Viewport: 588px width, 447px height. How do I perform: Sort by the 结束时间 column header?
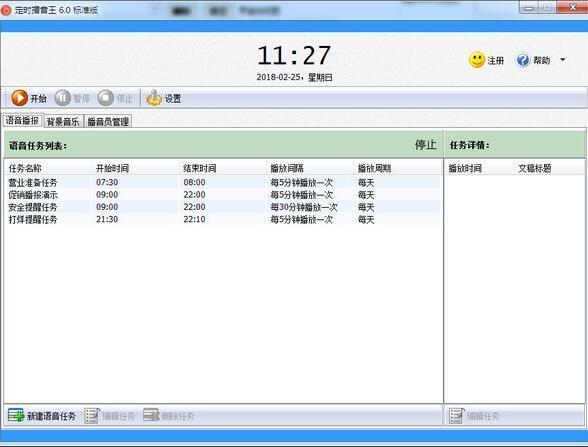point(223,168)
